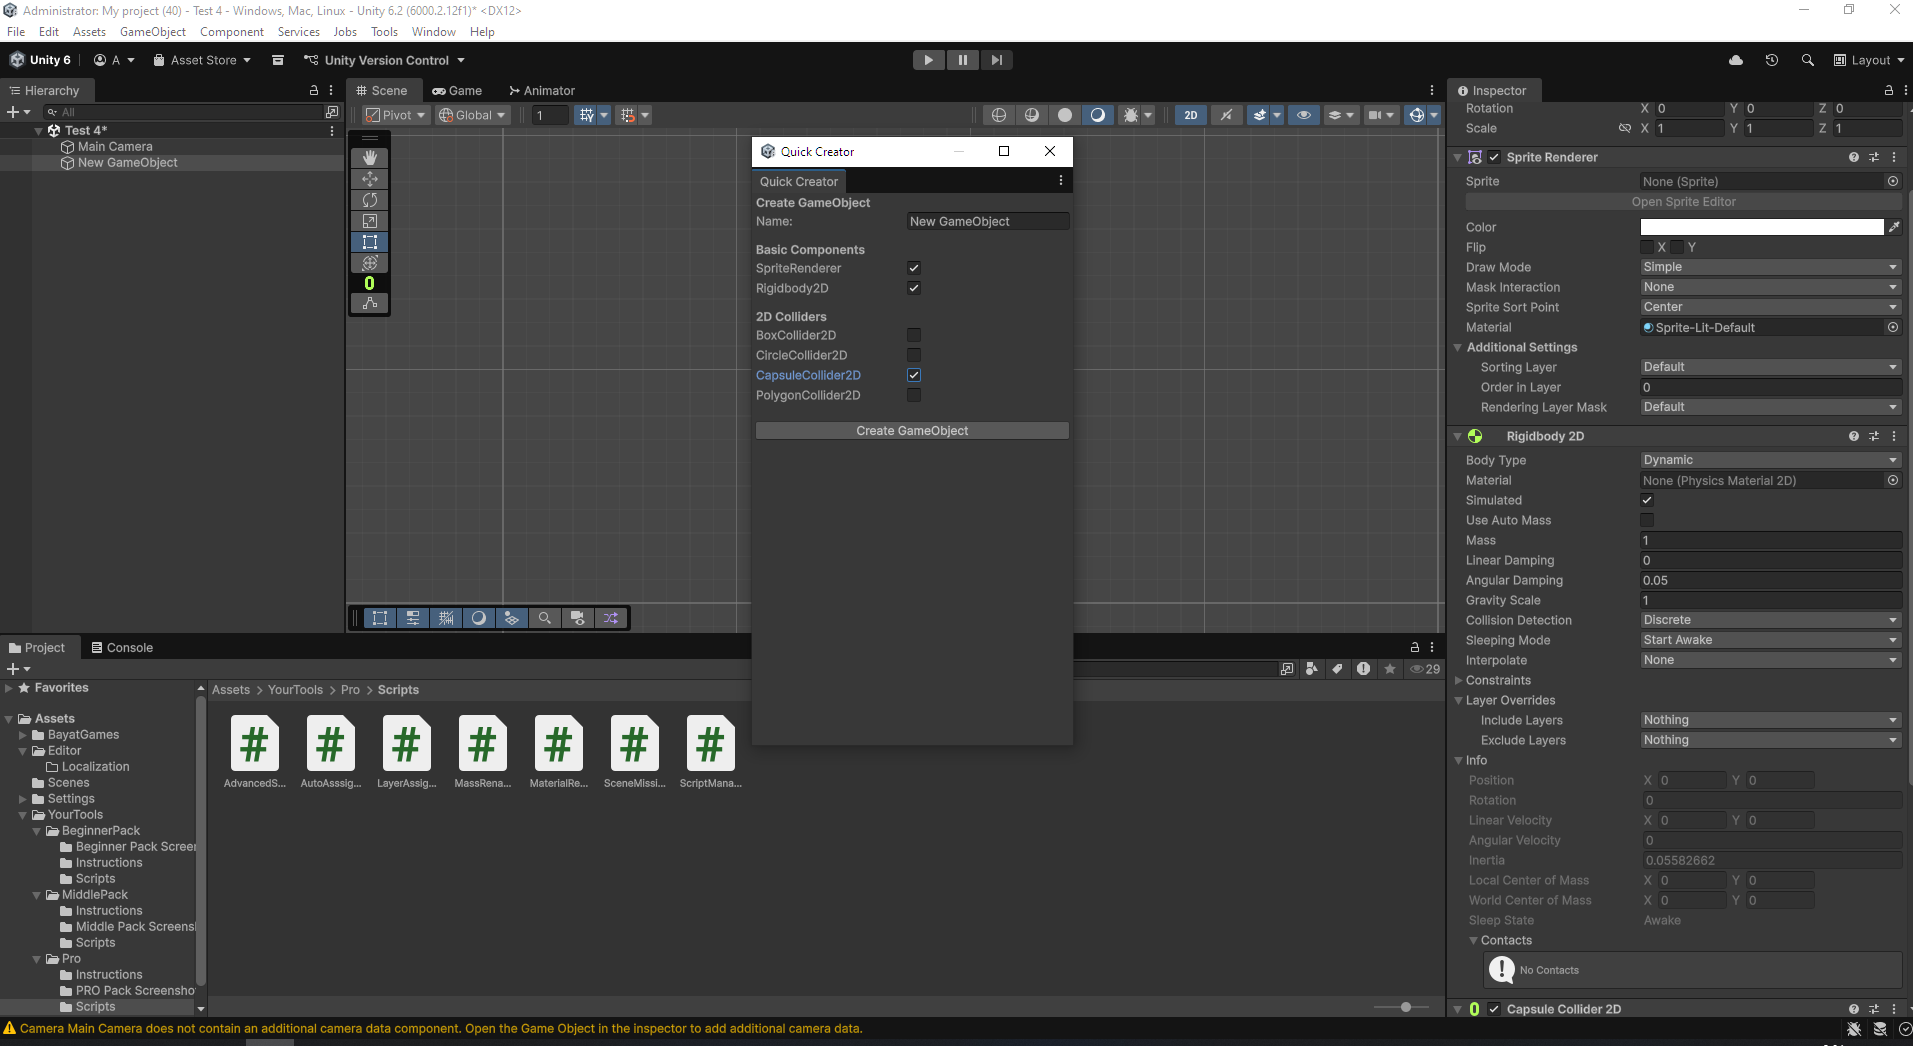1913x1046 pixels.
Task: Click the Open Sprite Editor button
Action: [1683, 202]
